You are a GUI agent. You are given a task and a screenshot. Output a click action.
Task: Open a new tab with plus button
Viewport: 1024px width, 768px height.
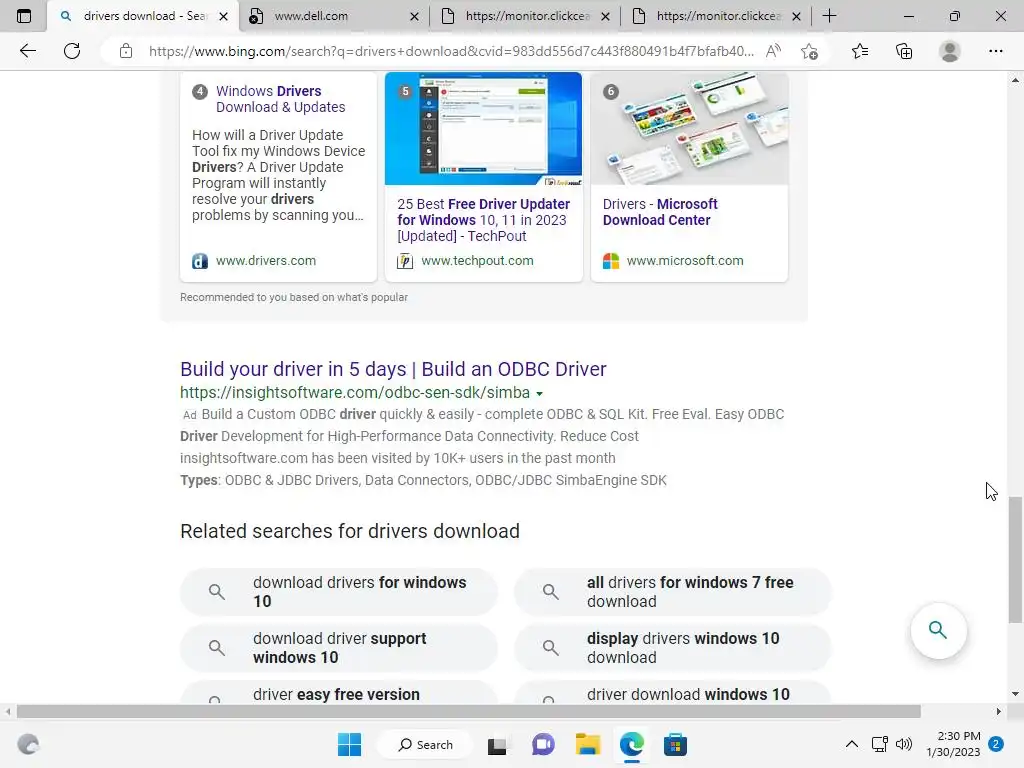829,16
